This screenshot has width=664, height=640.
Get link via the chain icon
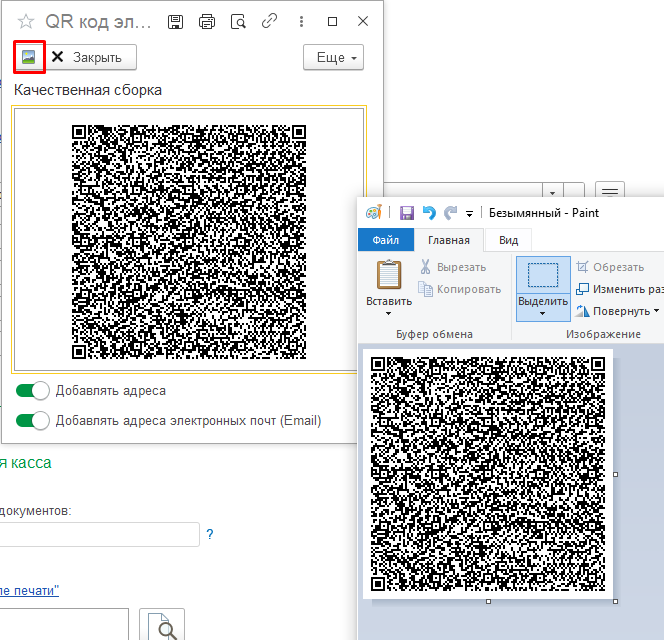coord(269,21)
